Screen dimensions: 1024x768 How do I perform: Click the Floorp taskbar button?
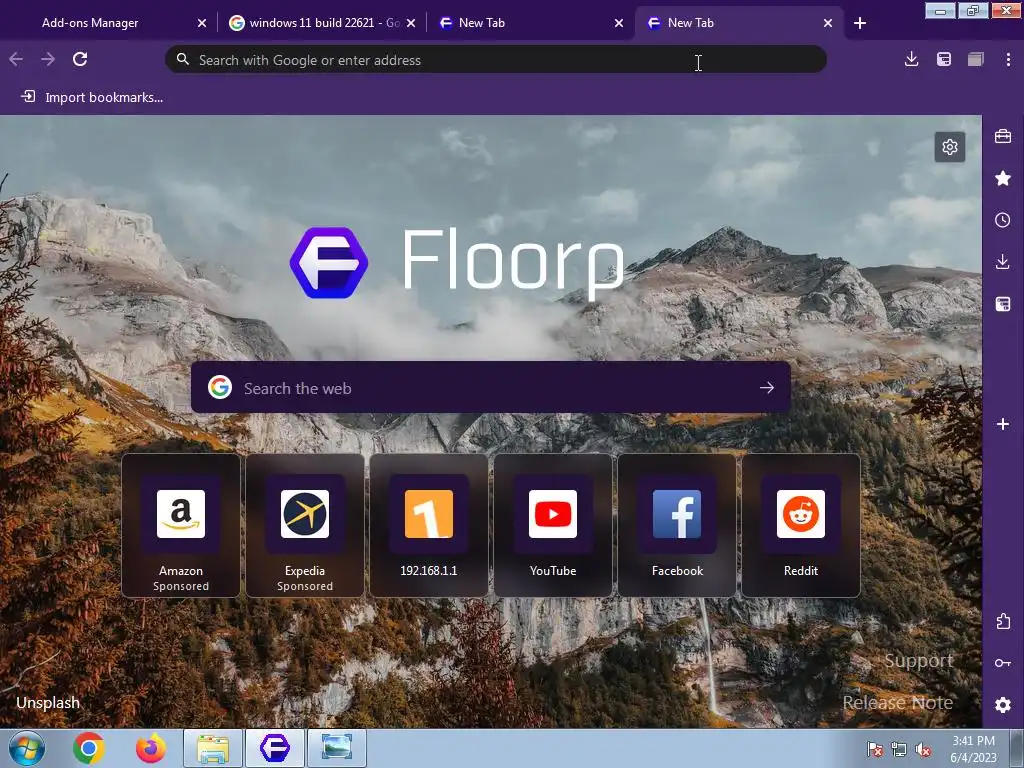pyautogui.click(x=275, y=748)
